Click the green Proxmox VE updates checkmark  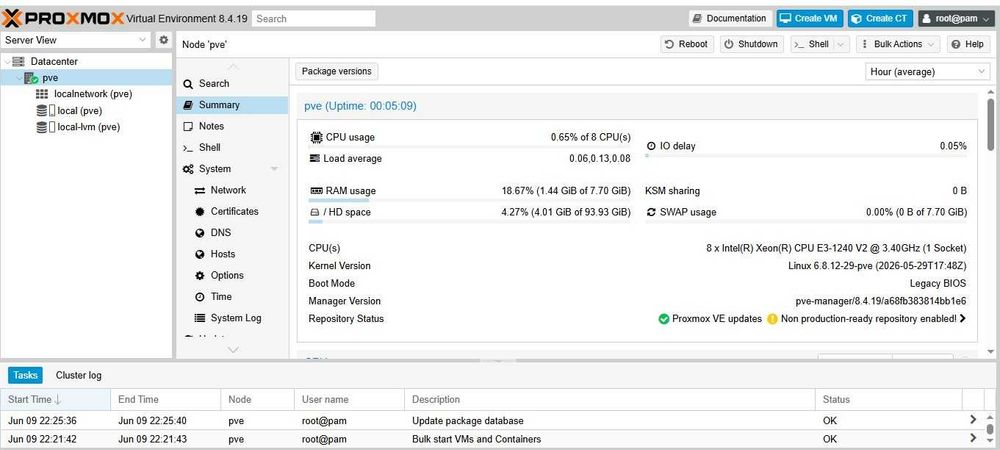(663, 319)
